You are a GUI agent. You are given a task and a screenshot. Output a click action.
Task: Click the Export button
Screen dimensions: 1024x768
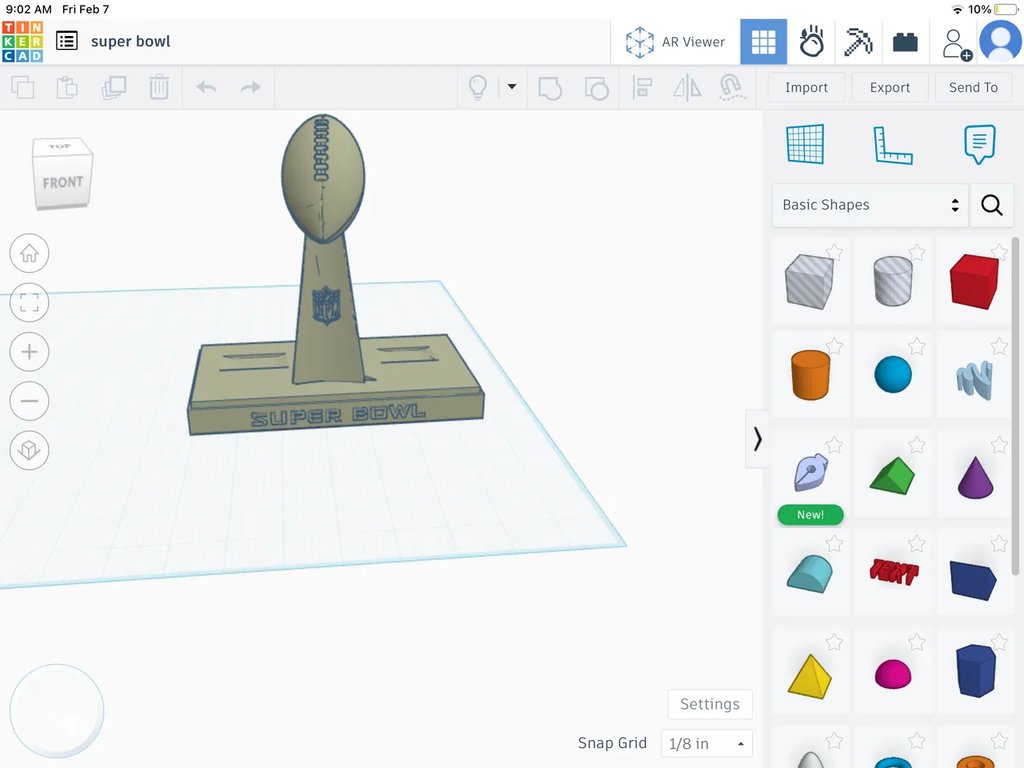(889, 87)
